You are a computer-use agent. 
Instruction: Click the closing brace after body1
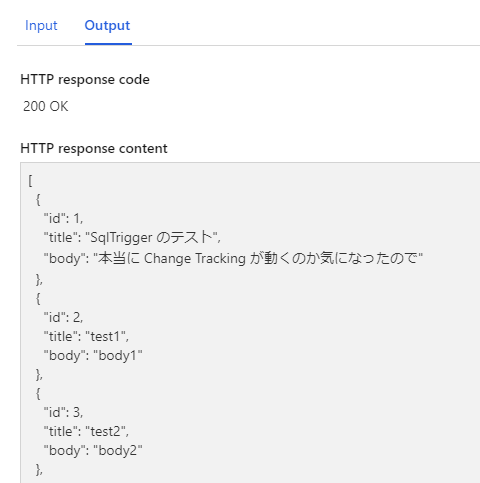point(39,375)
